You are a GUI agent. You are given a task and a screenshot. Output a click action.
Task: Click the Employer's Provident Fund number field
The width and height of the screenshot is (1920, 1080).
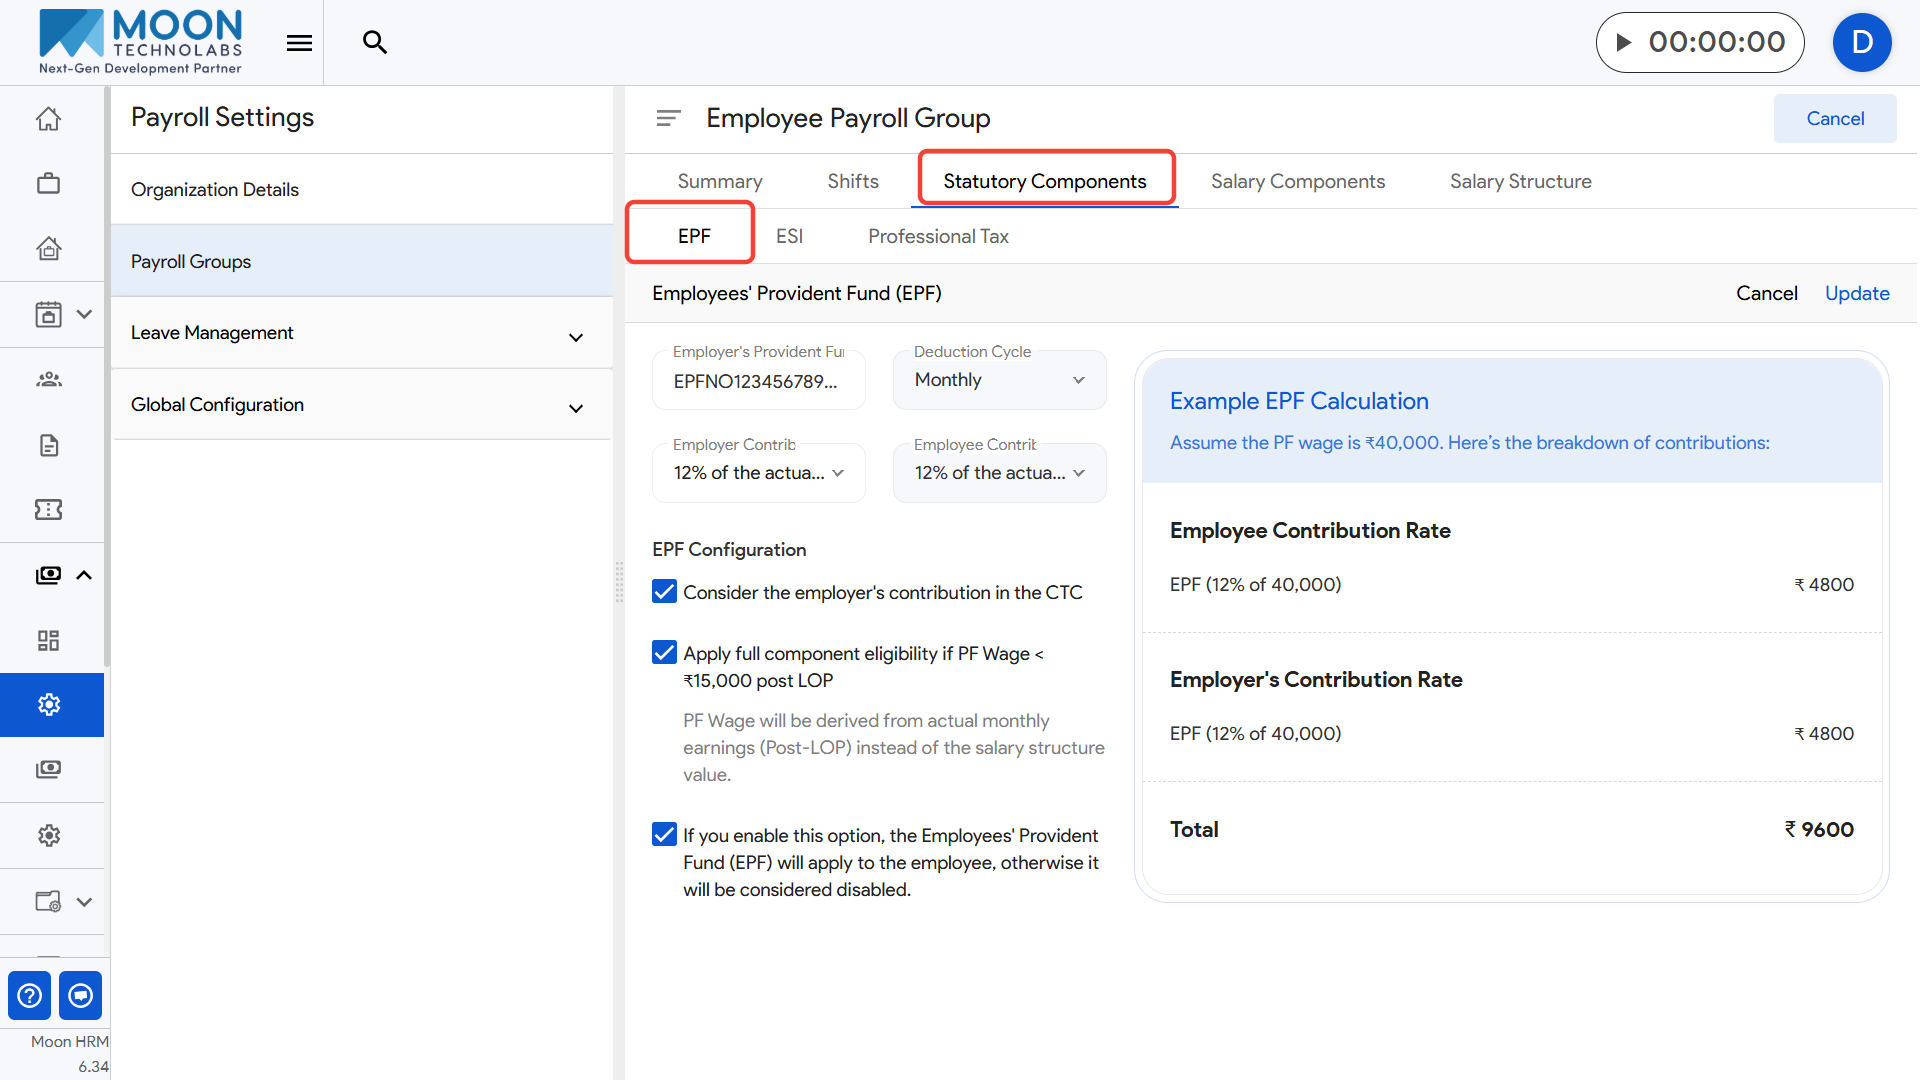(757, 382)
